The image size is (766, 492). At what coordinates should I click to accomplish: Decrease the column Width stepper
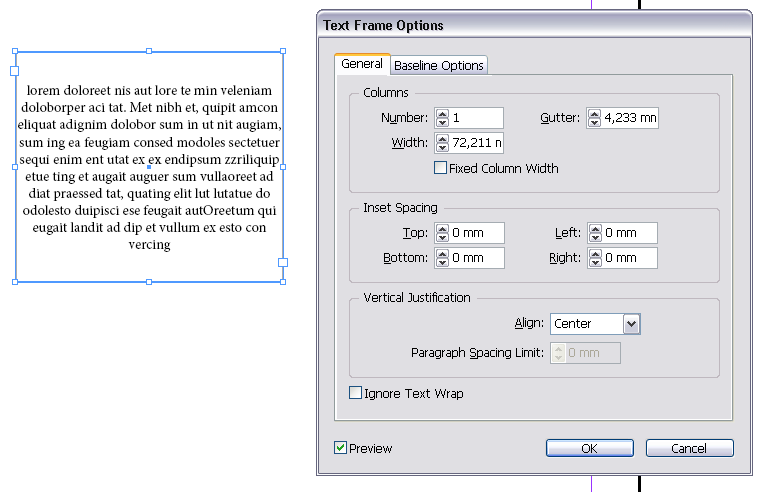click(x=443, y=147)
